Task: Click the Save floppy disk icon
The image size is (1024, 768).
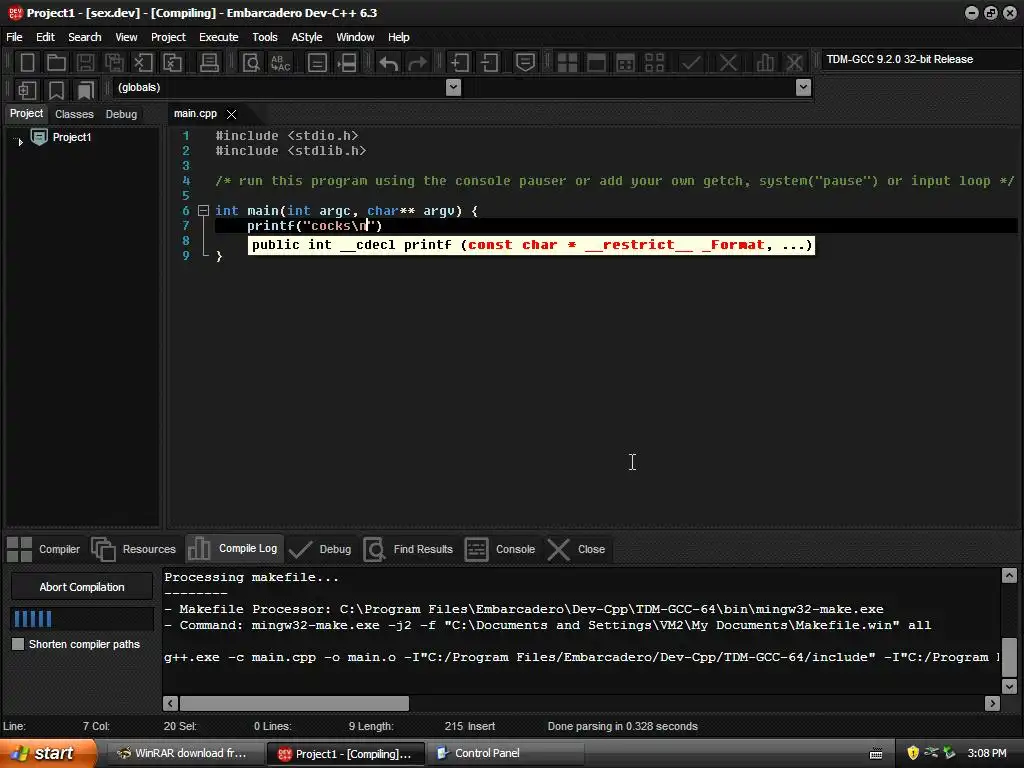Action: (85, 63)
